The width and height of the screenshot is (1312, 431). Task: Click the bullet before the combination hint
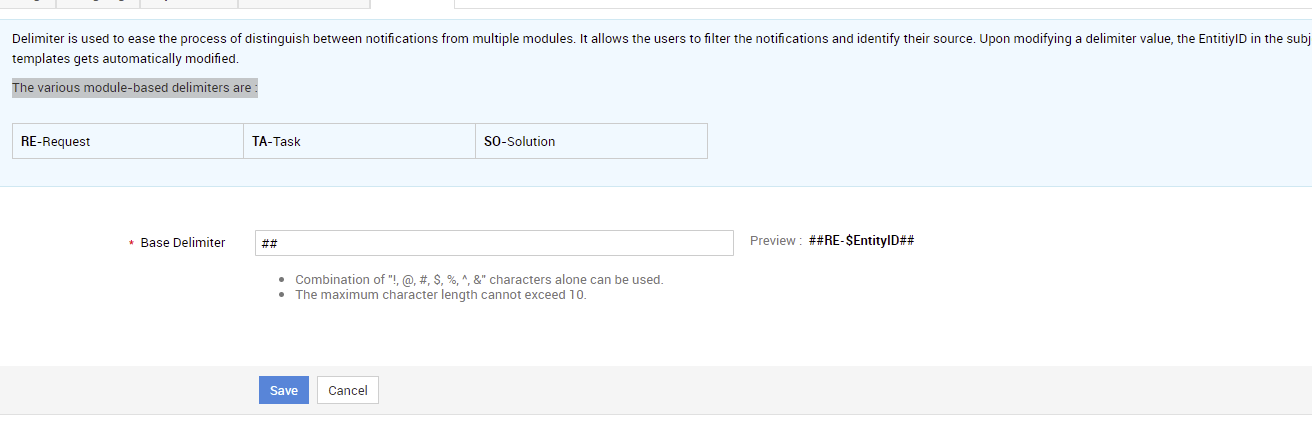285,281
